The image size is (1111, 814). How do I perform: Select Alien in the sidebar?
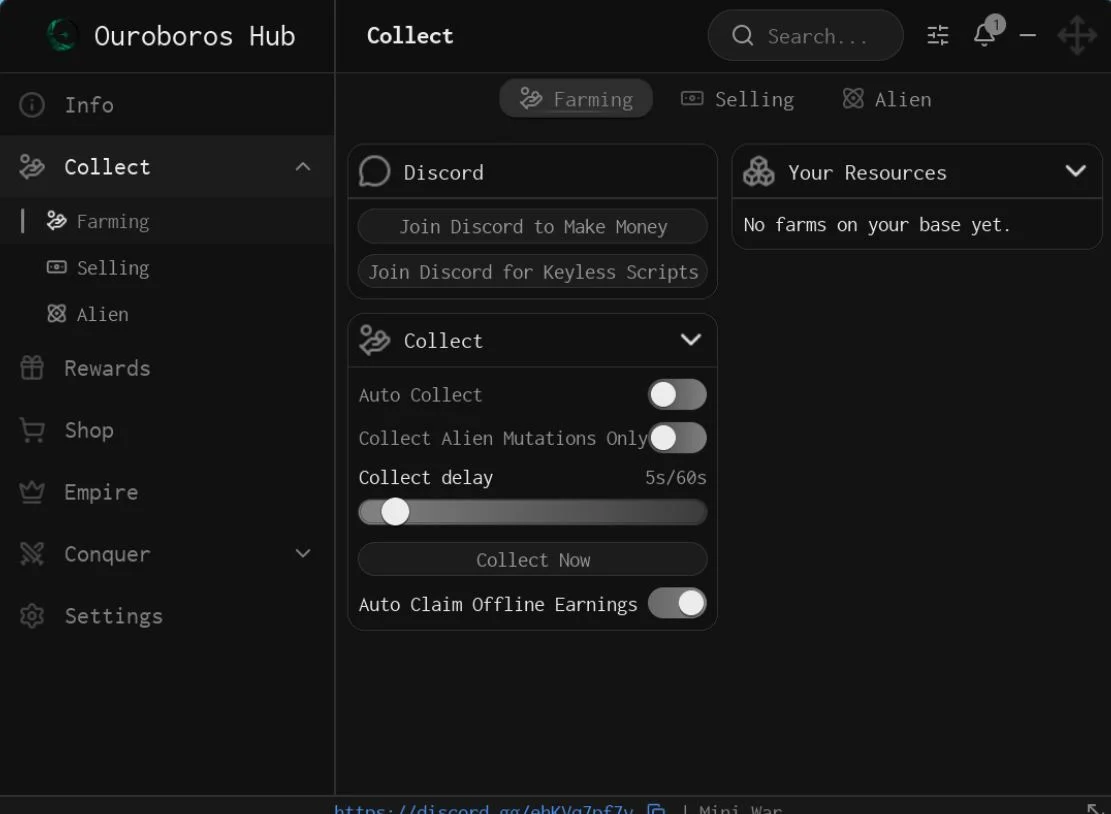(167, 314)
